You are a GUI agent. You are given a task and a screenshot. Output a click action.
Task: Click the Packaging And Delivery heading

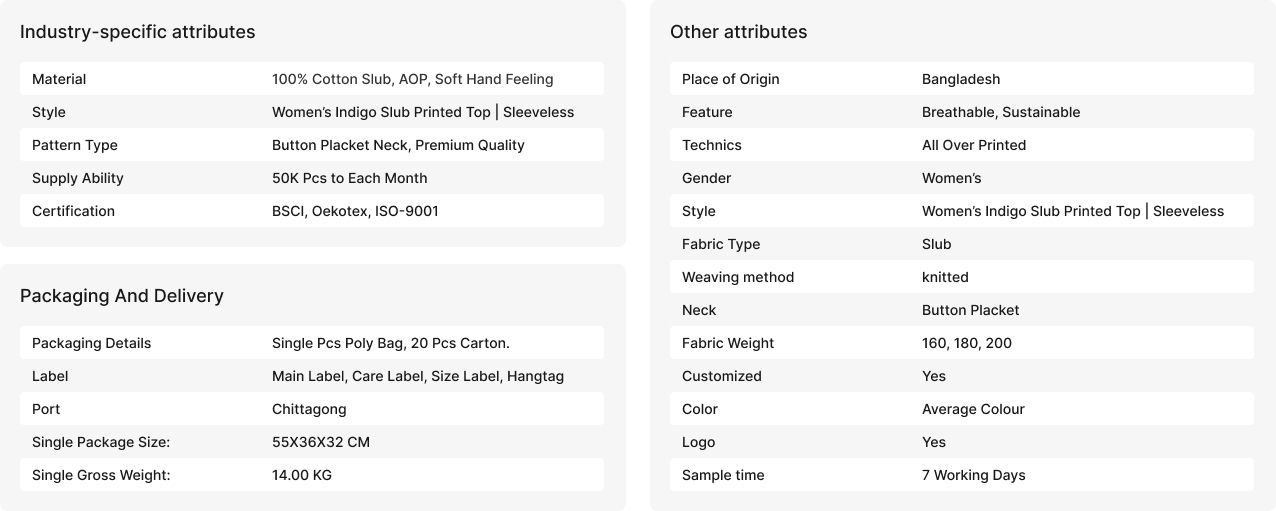[121, 296]
